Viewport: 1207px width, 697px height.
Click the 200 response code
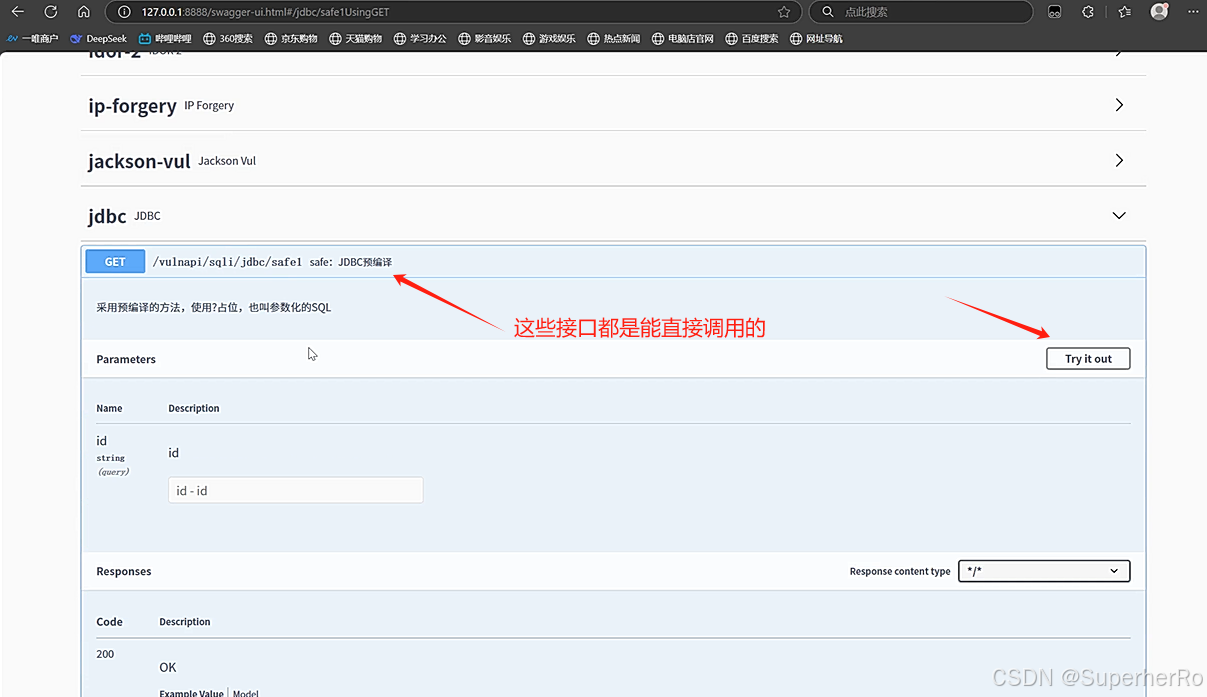tap(105, 654)
